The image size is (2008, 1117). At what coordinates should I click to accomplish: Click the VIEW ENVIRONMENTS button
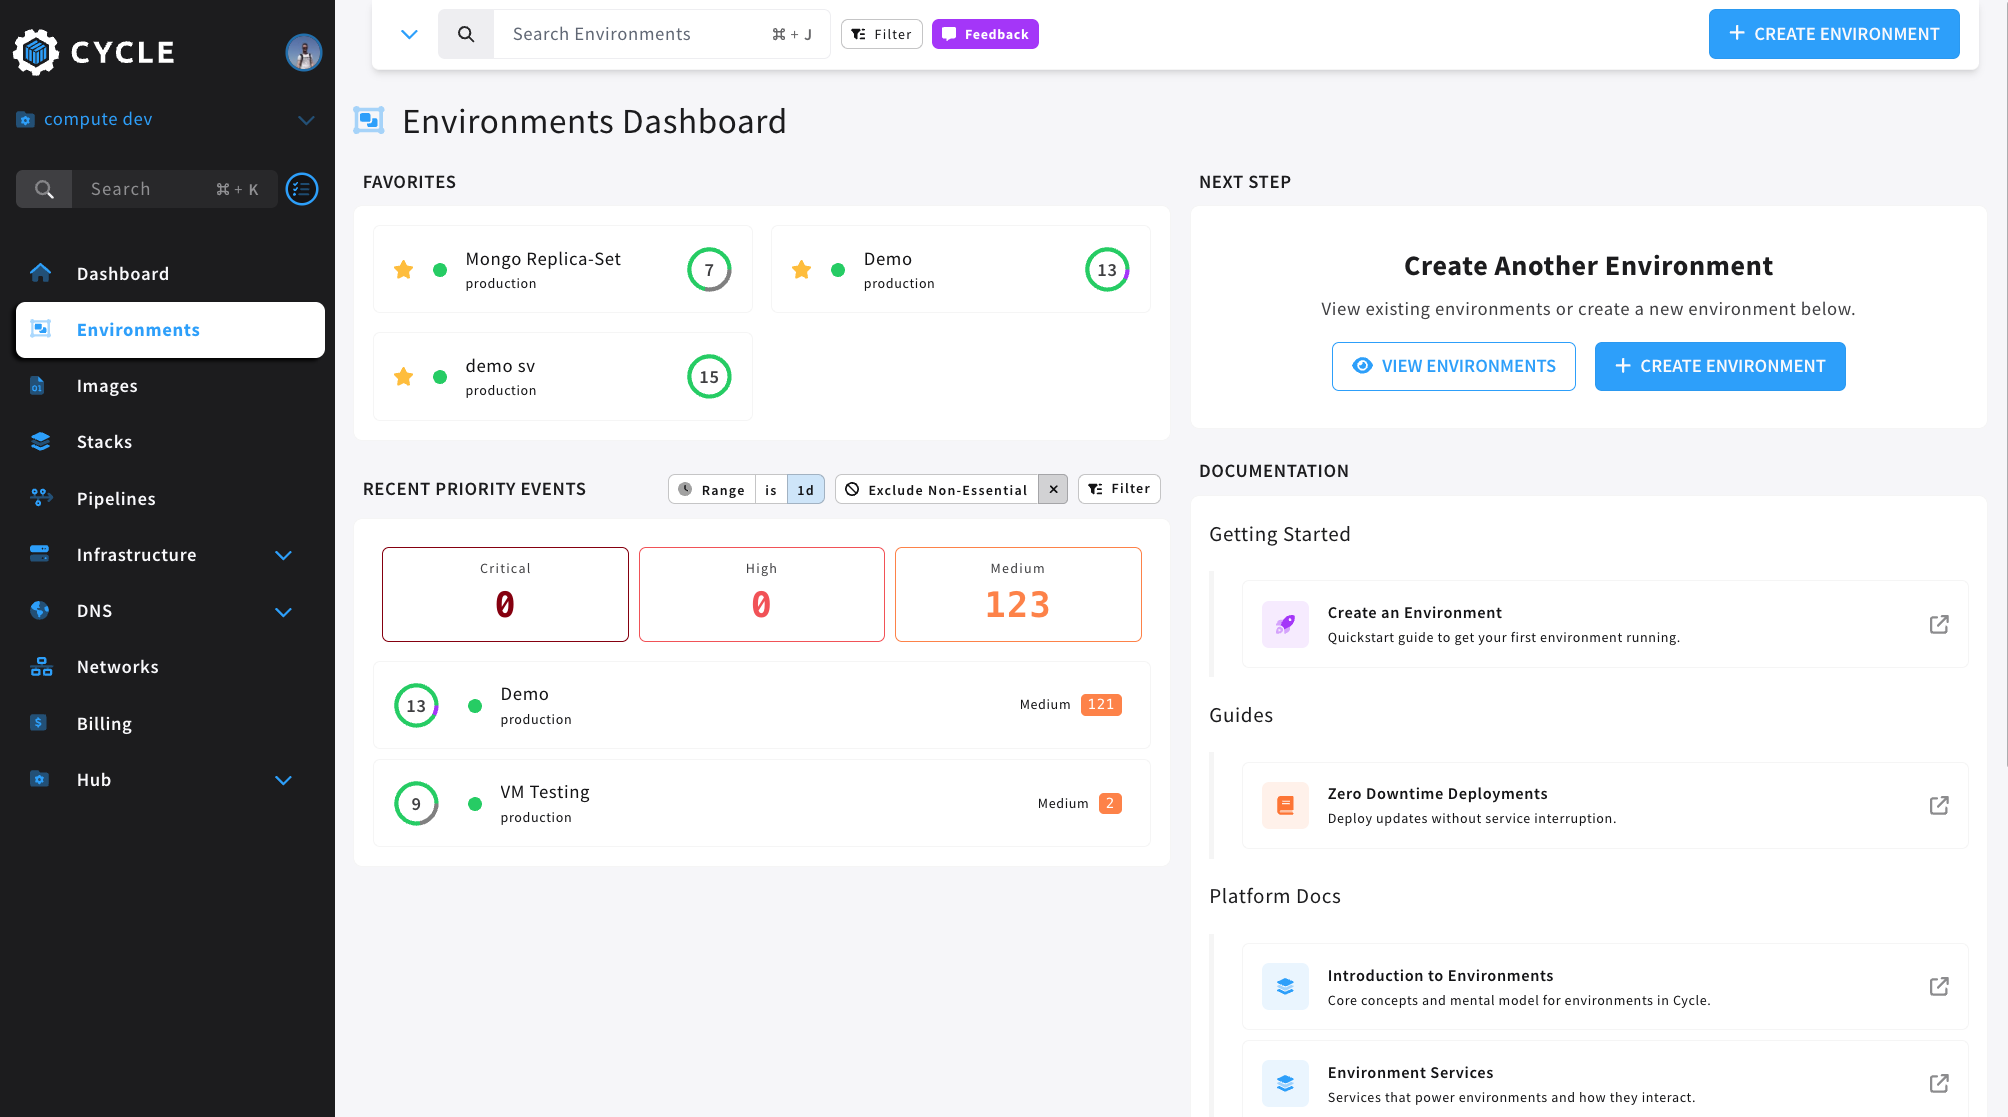pos(1453,366)
